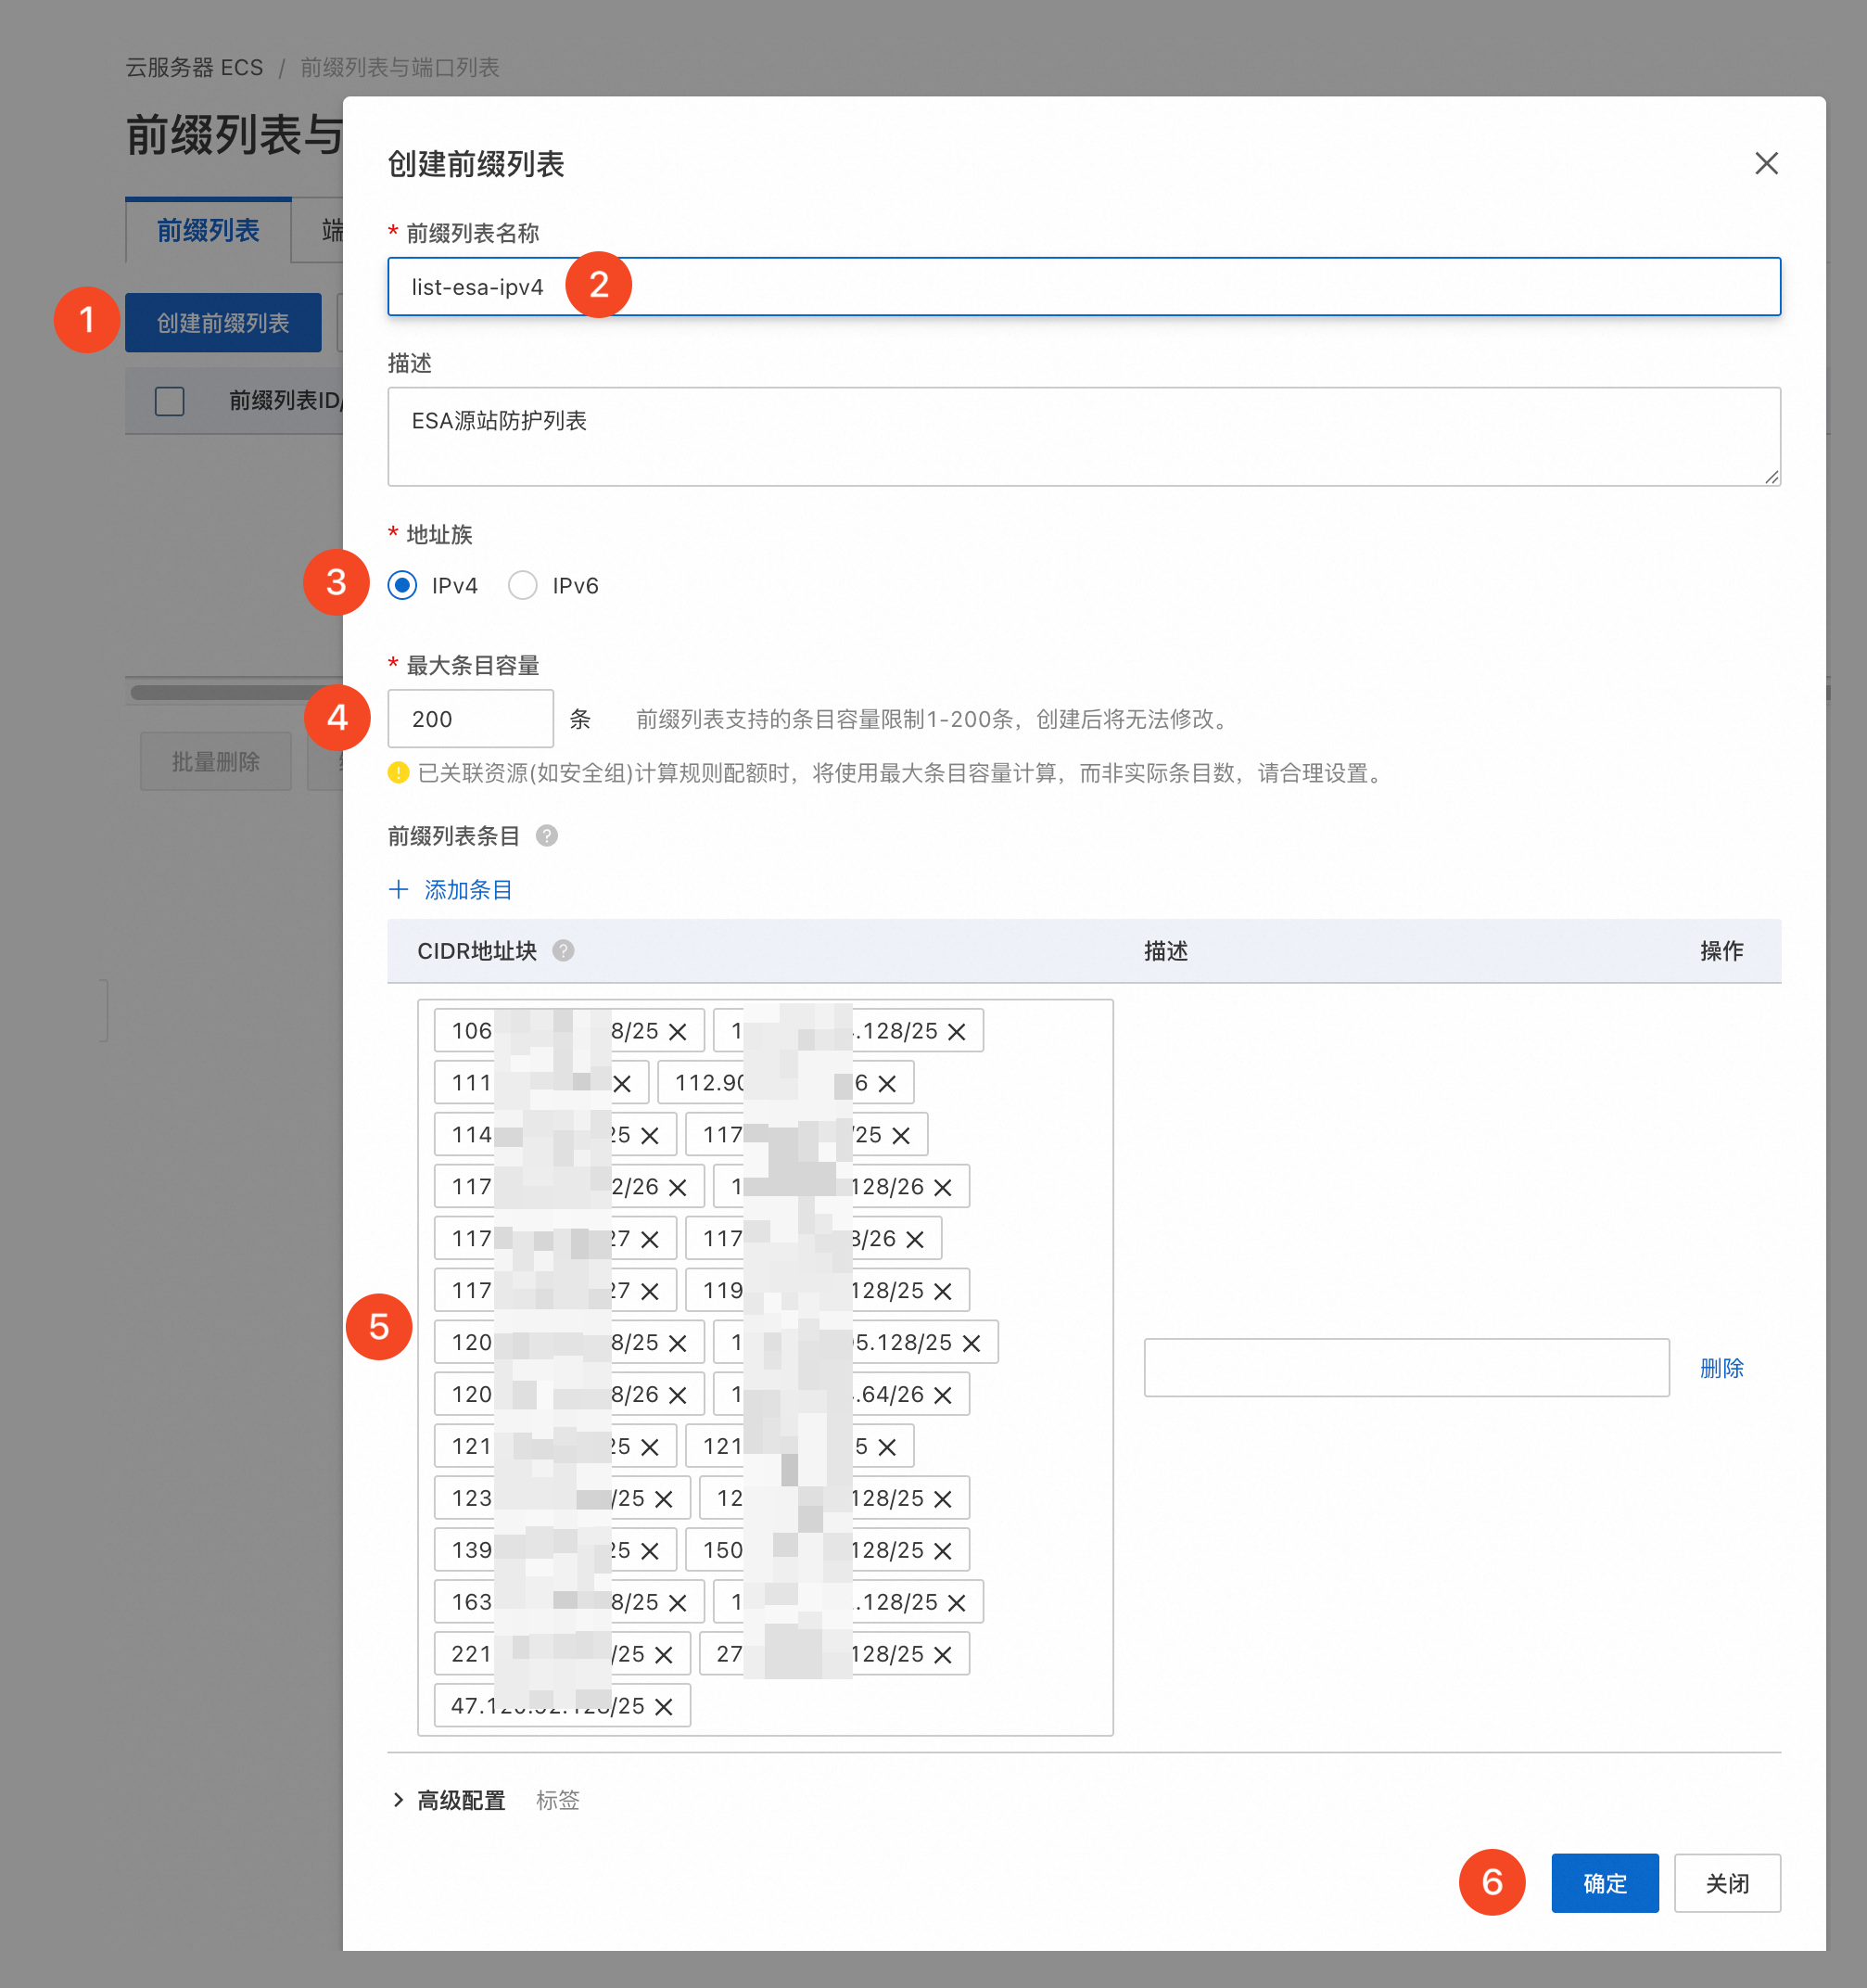The image size is (1867, 1988).
Task: Close the create prefix list dialog
Action: (1765, 163)
